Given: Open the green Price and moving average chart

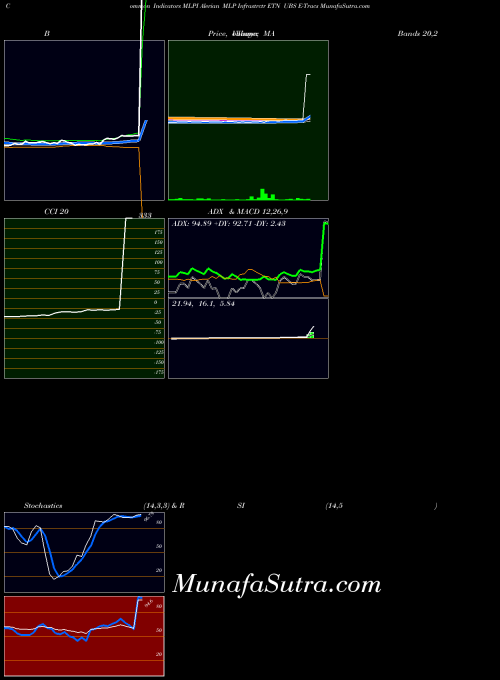Looking at the screenshot, I should coord(248,121).
